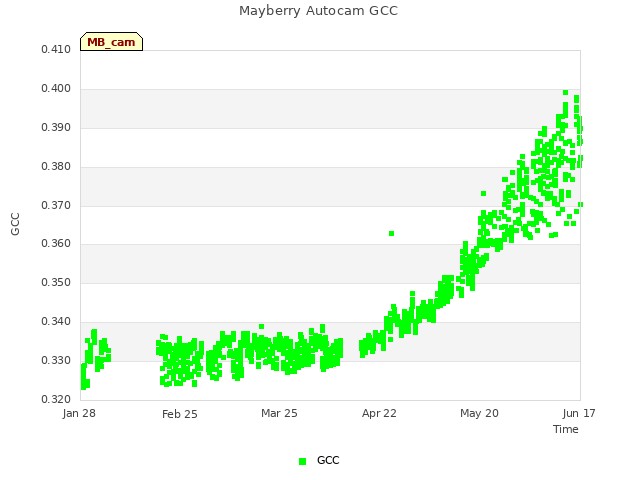Click the GCC legend label text

(328, 460)
